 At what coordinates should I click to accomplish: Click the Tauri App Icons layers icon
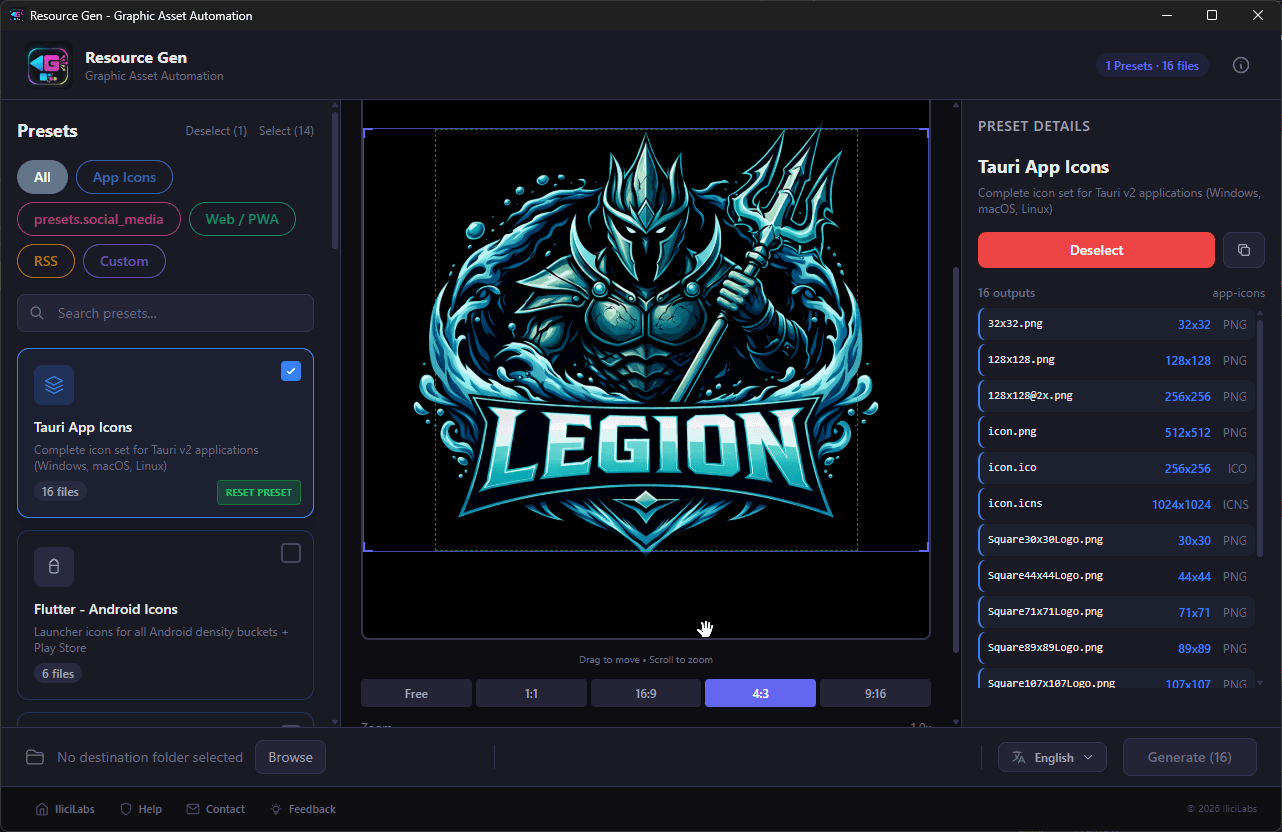point(53,384)
